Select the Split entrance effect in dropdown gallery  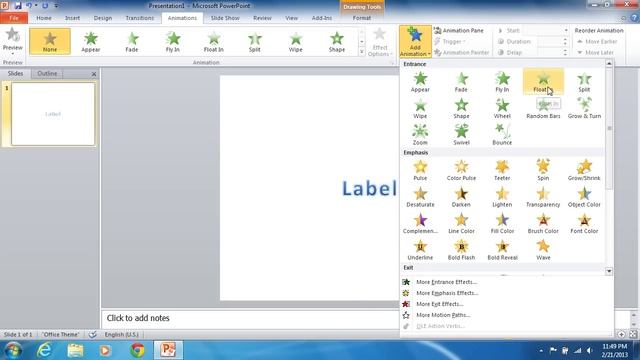[584, 82]
